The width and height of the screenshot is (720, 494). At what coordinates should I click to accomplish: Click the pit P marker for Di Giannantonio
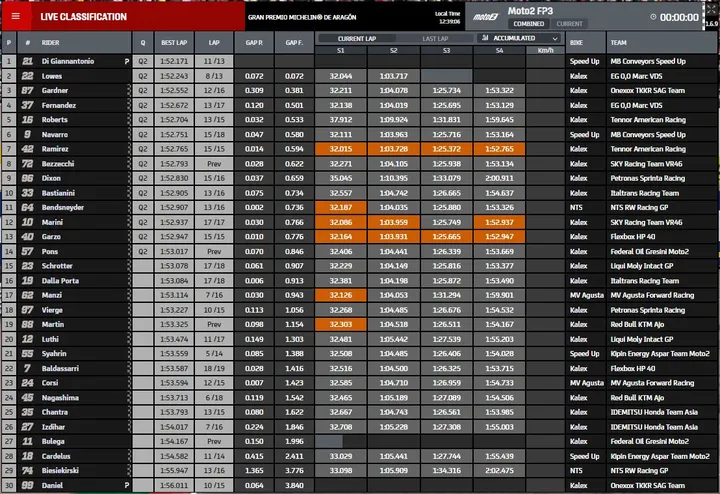tap(126, 61)
